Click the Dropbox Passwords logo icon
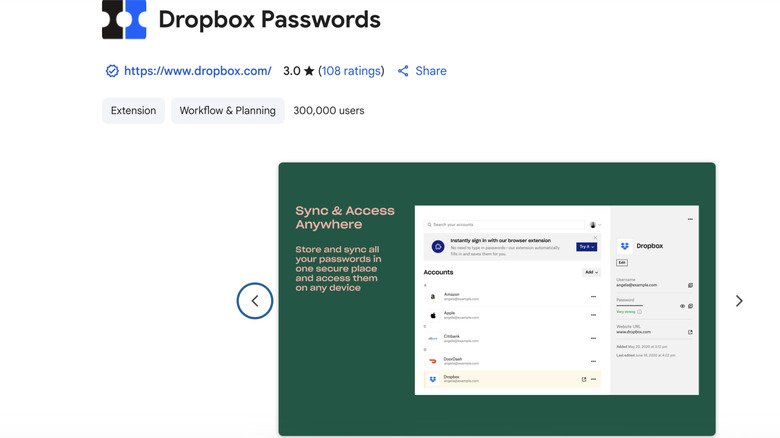 click(124, 19)
